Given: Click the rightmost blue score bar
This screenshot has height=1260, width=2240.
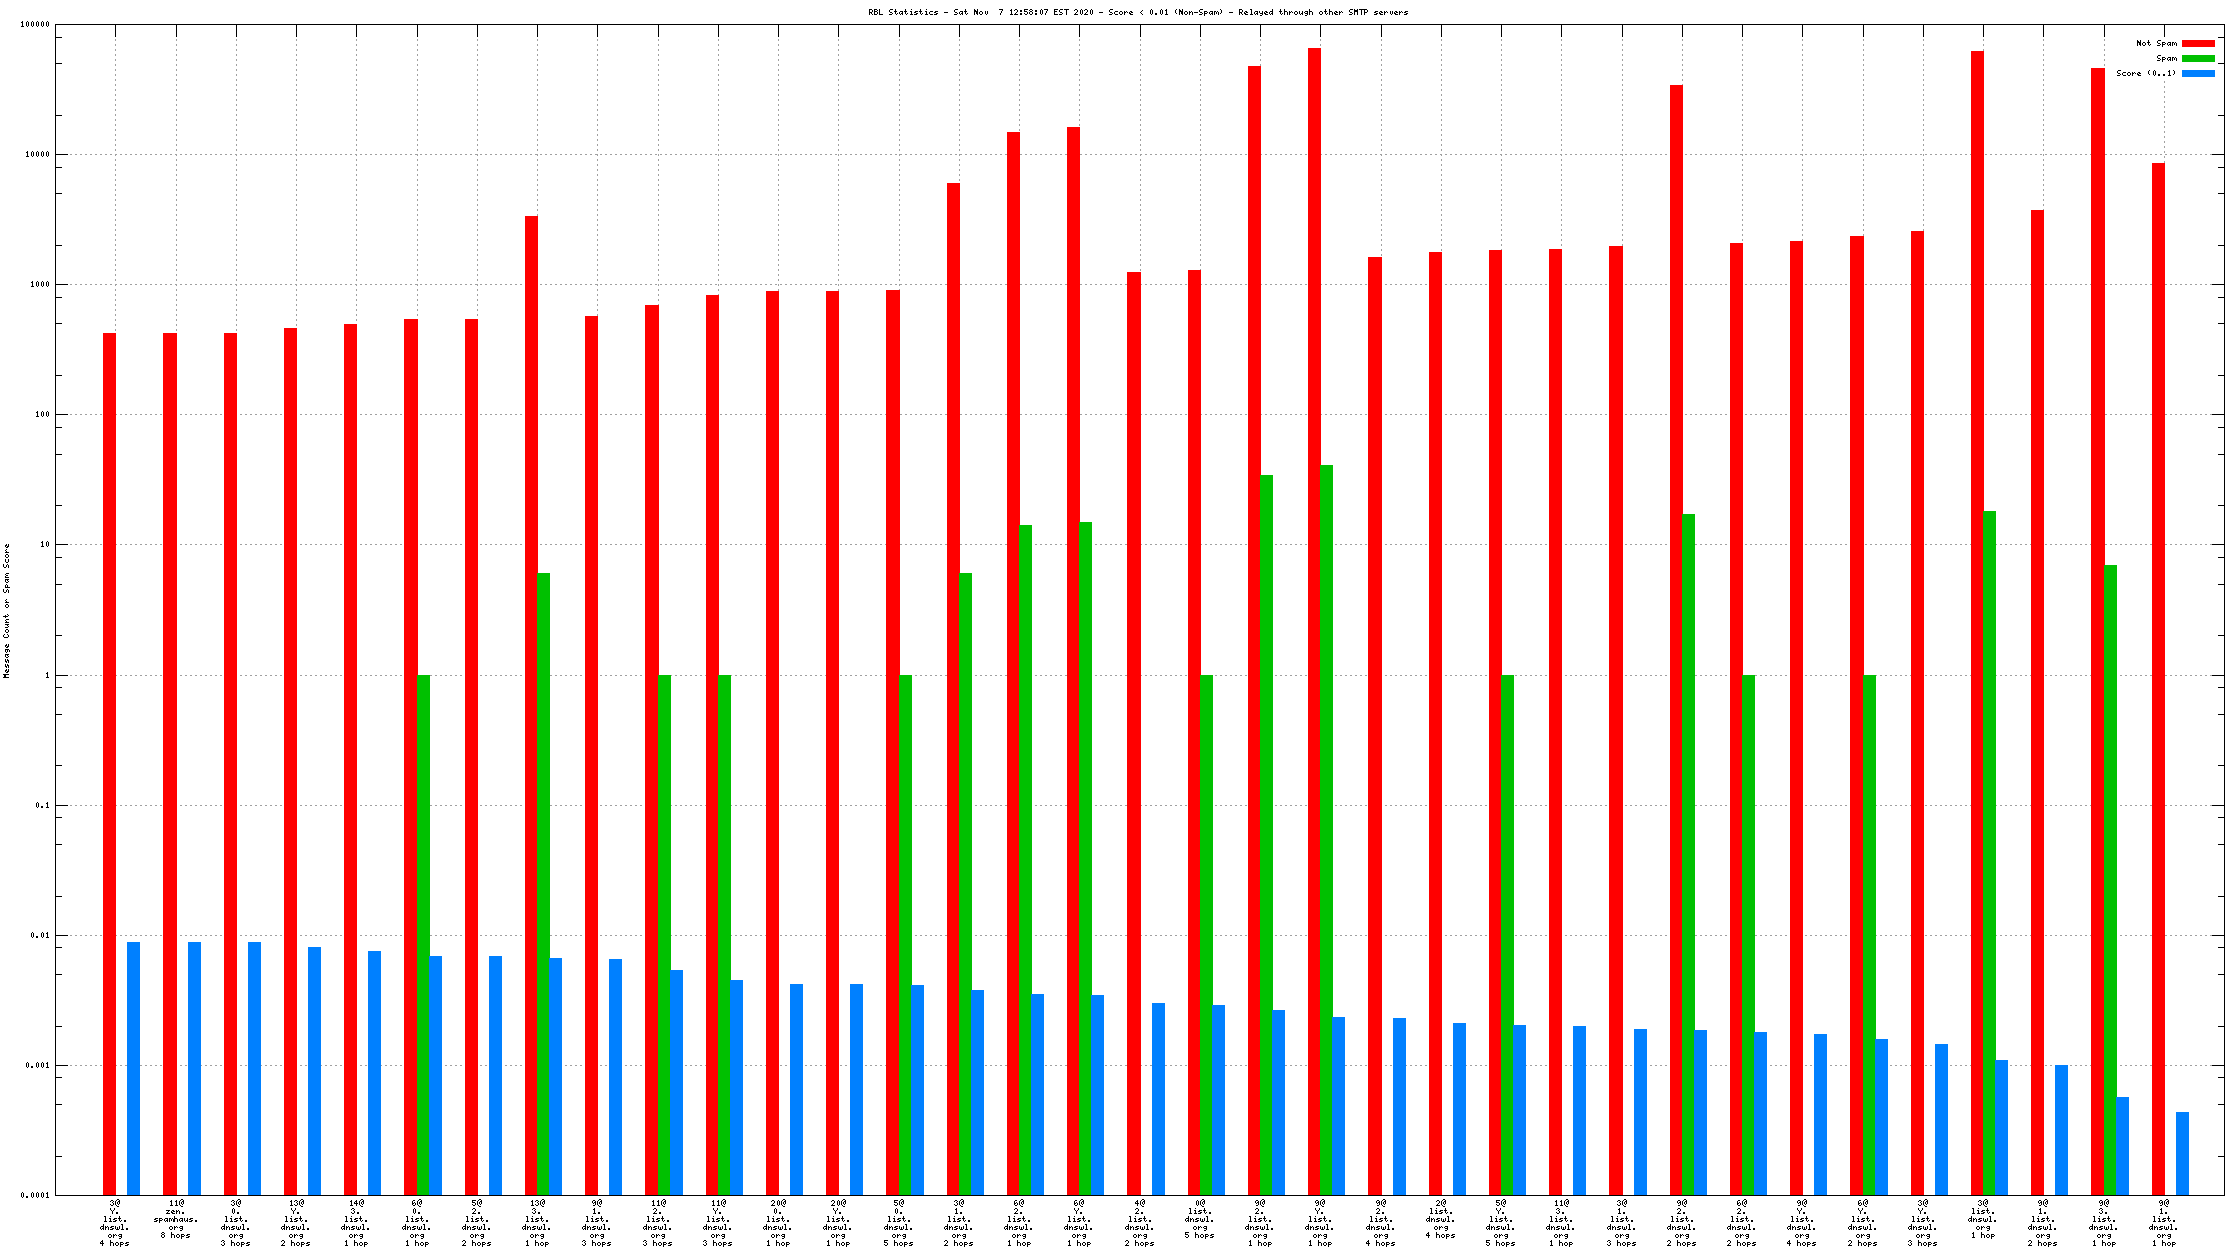Looking at the screenshot, I should (x=2182, y=1153).
